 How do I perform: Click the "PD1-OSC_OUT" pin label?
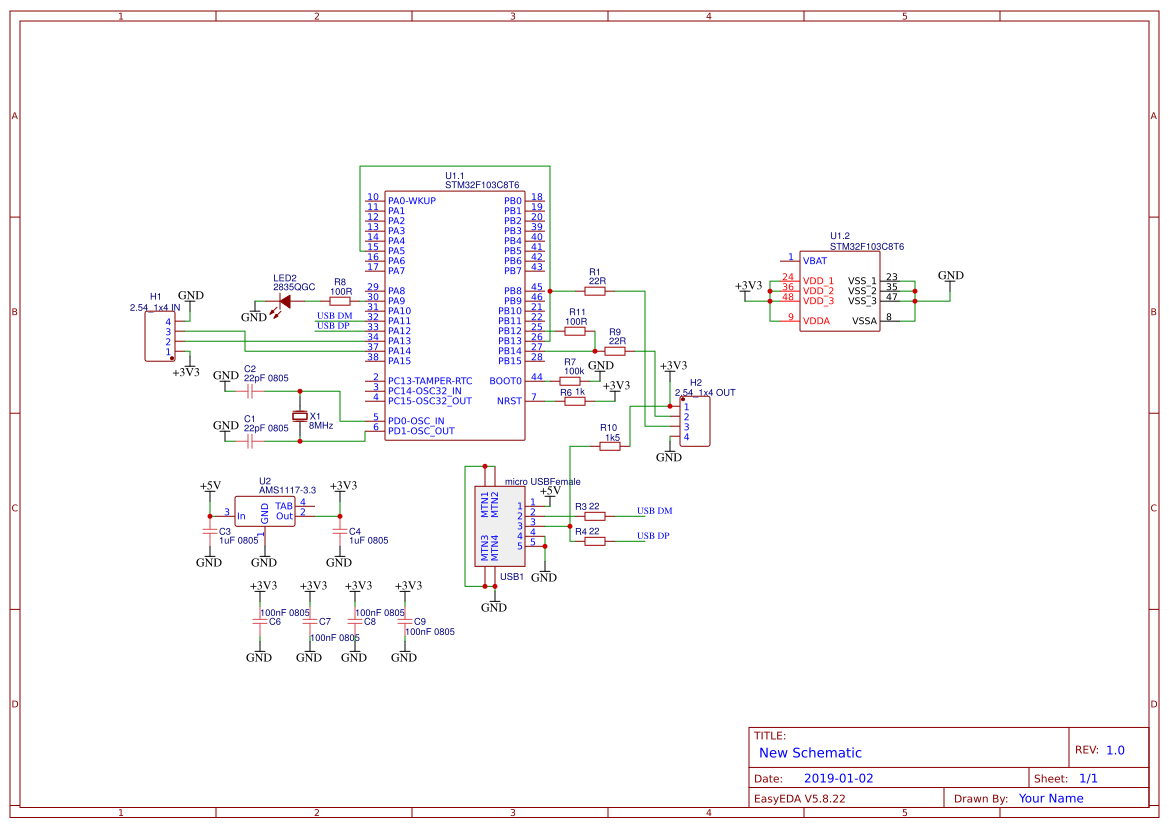(x=420, y=432)
